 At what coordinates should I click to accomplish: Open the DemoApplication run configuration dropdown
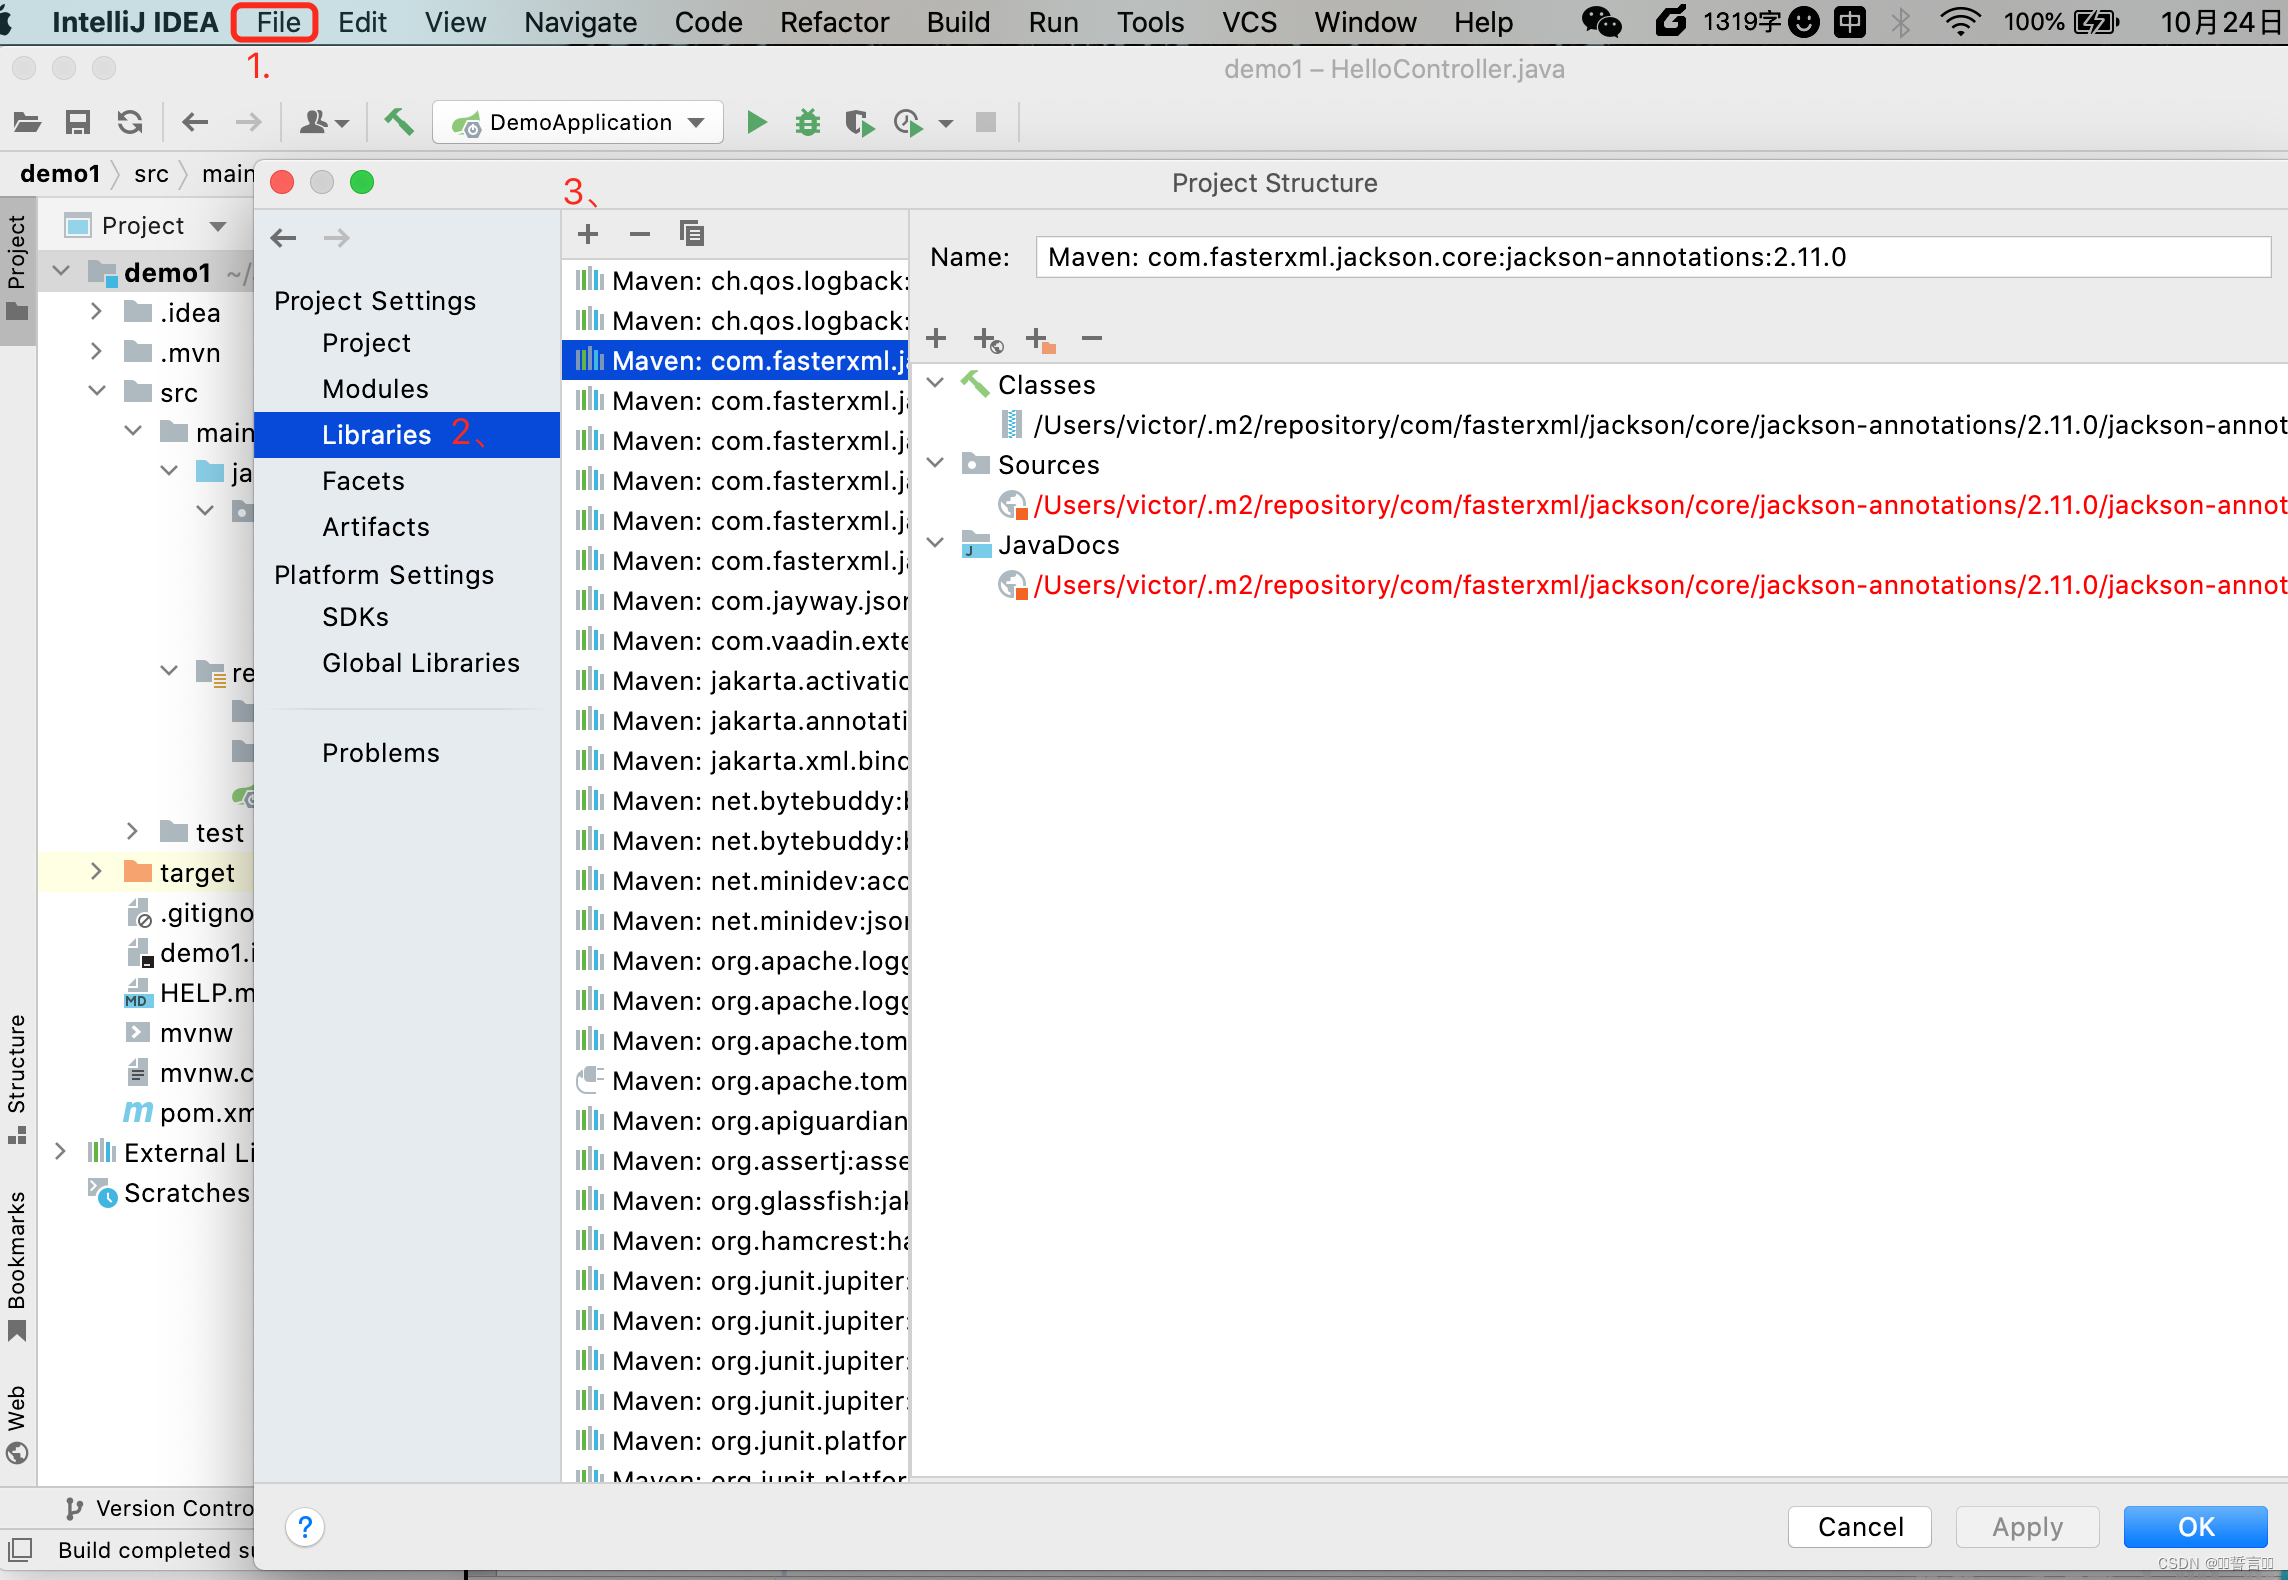click(578, 122)
